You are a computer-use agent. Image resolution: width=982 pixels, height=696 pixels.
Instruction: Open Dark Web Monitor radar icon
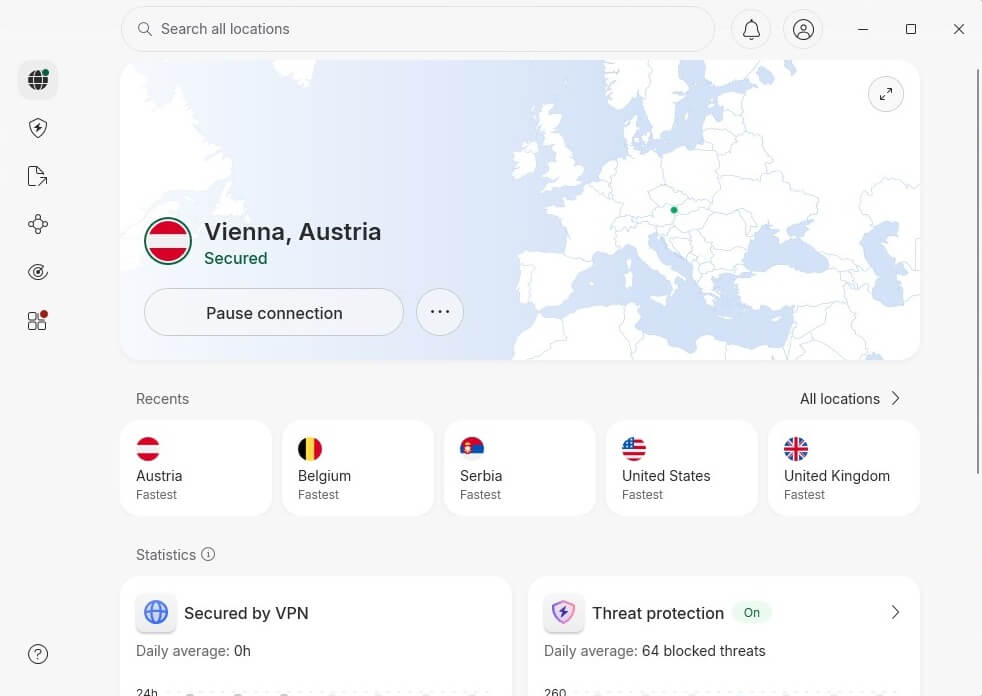38,272
